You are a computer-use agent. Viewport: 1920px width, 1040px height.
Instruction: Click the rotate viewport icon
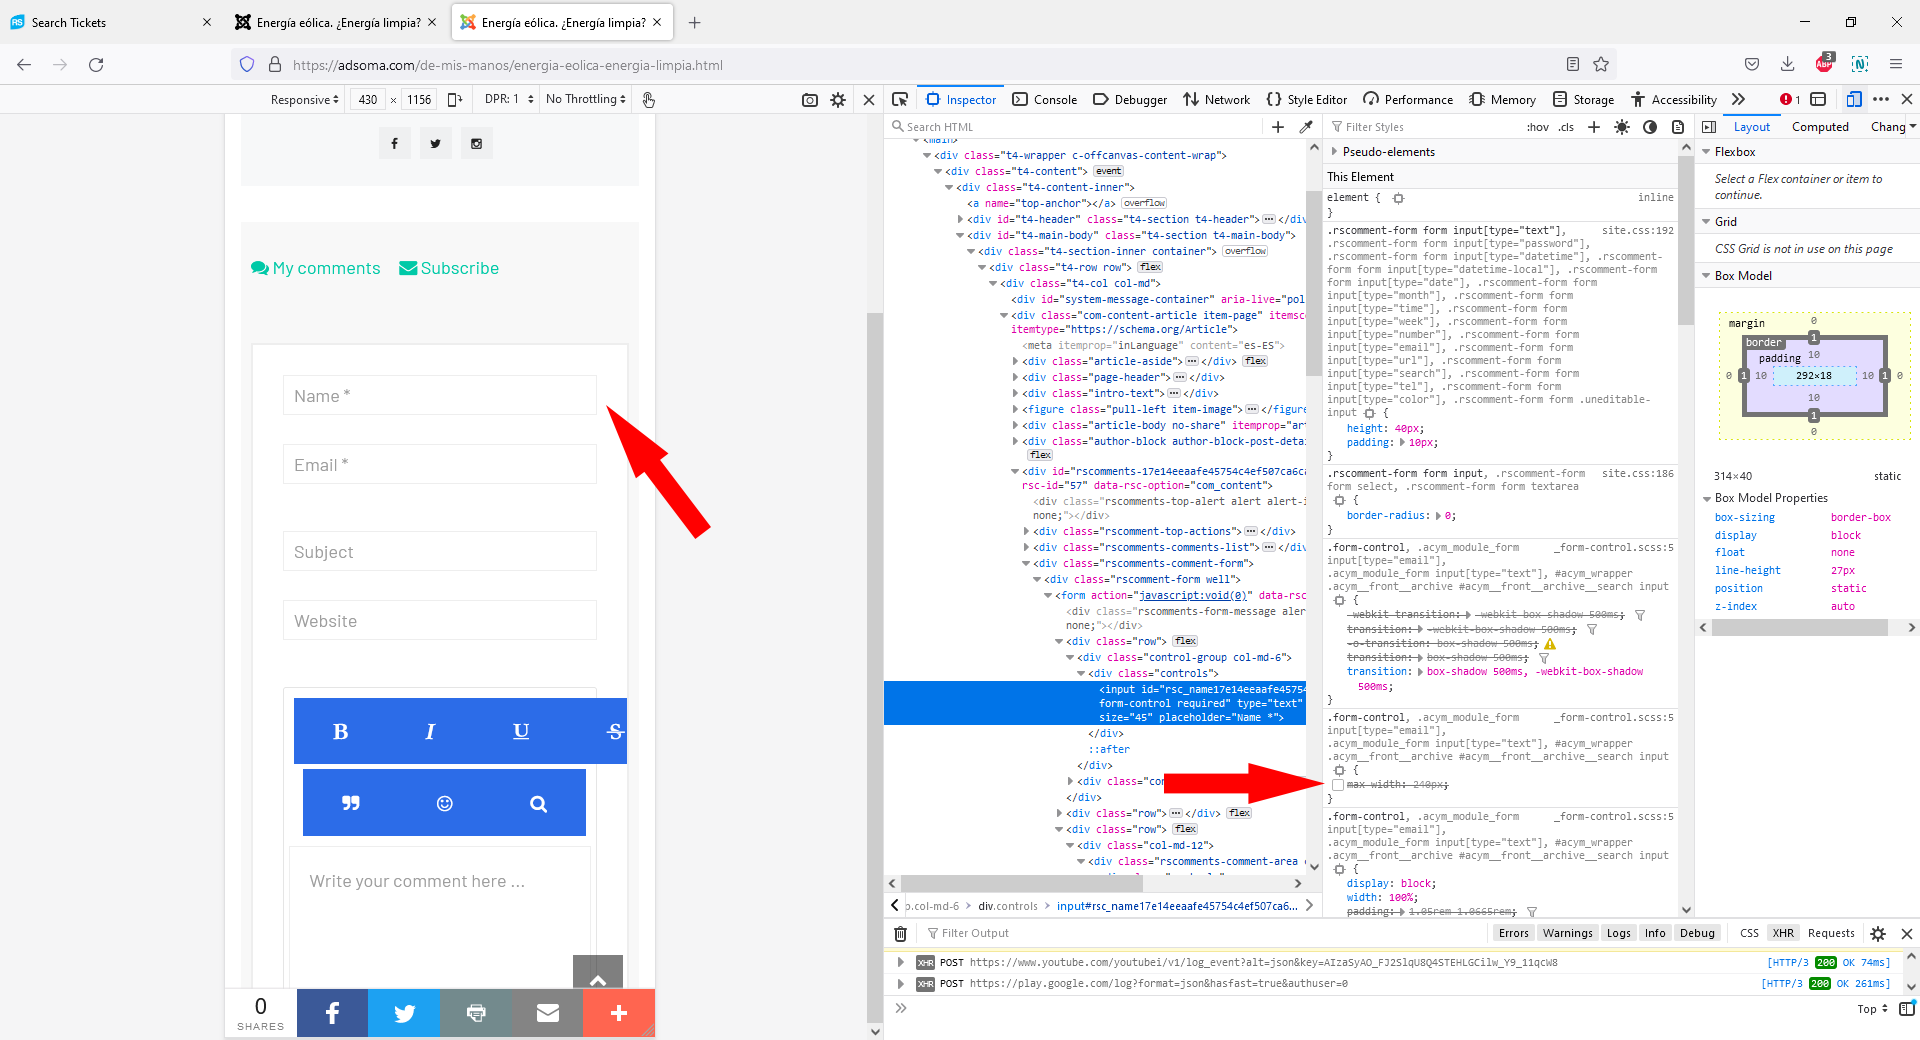pos(455,99)
